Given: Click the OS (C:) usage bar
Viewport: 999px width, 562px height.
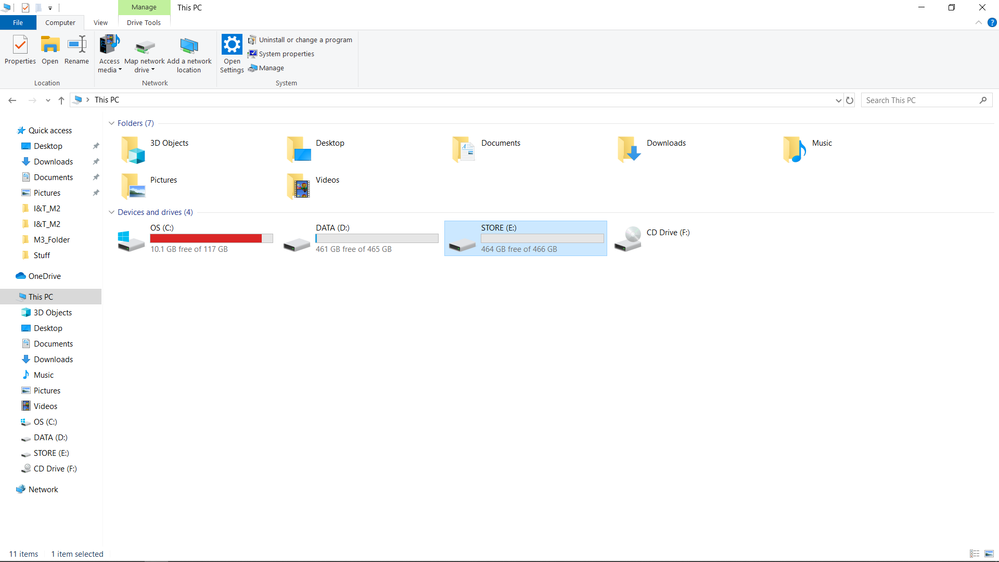Looking at the screenshot, I should 212,238.
